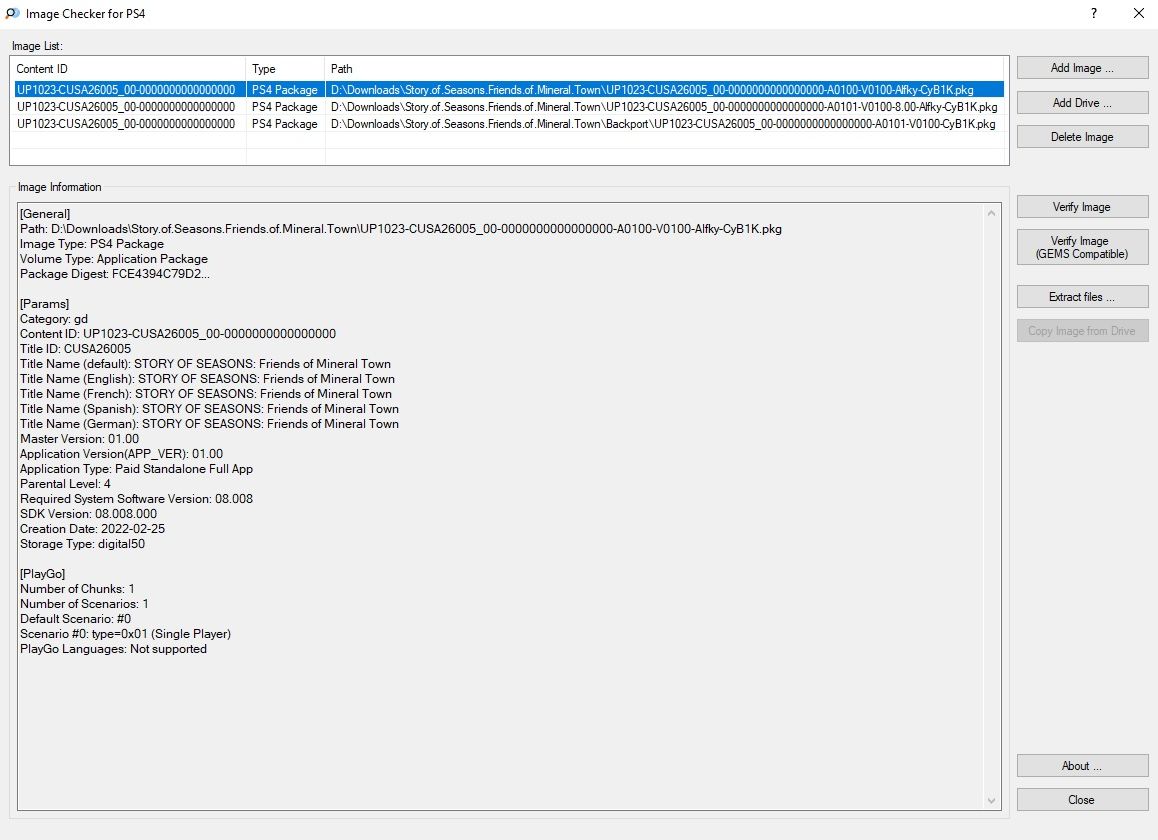Click the Creation Date: 2022-02-25 line
Image resolution: width=1158 pixels, height=840 pixels.
click(92, 529)
